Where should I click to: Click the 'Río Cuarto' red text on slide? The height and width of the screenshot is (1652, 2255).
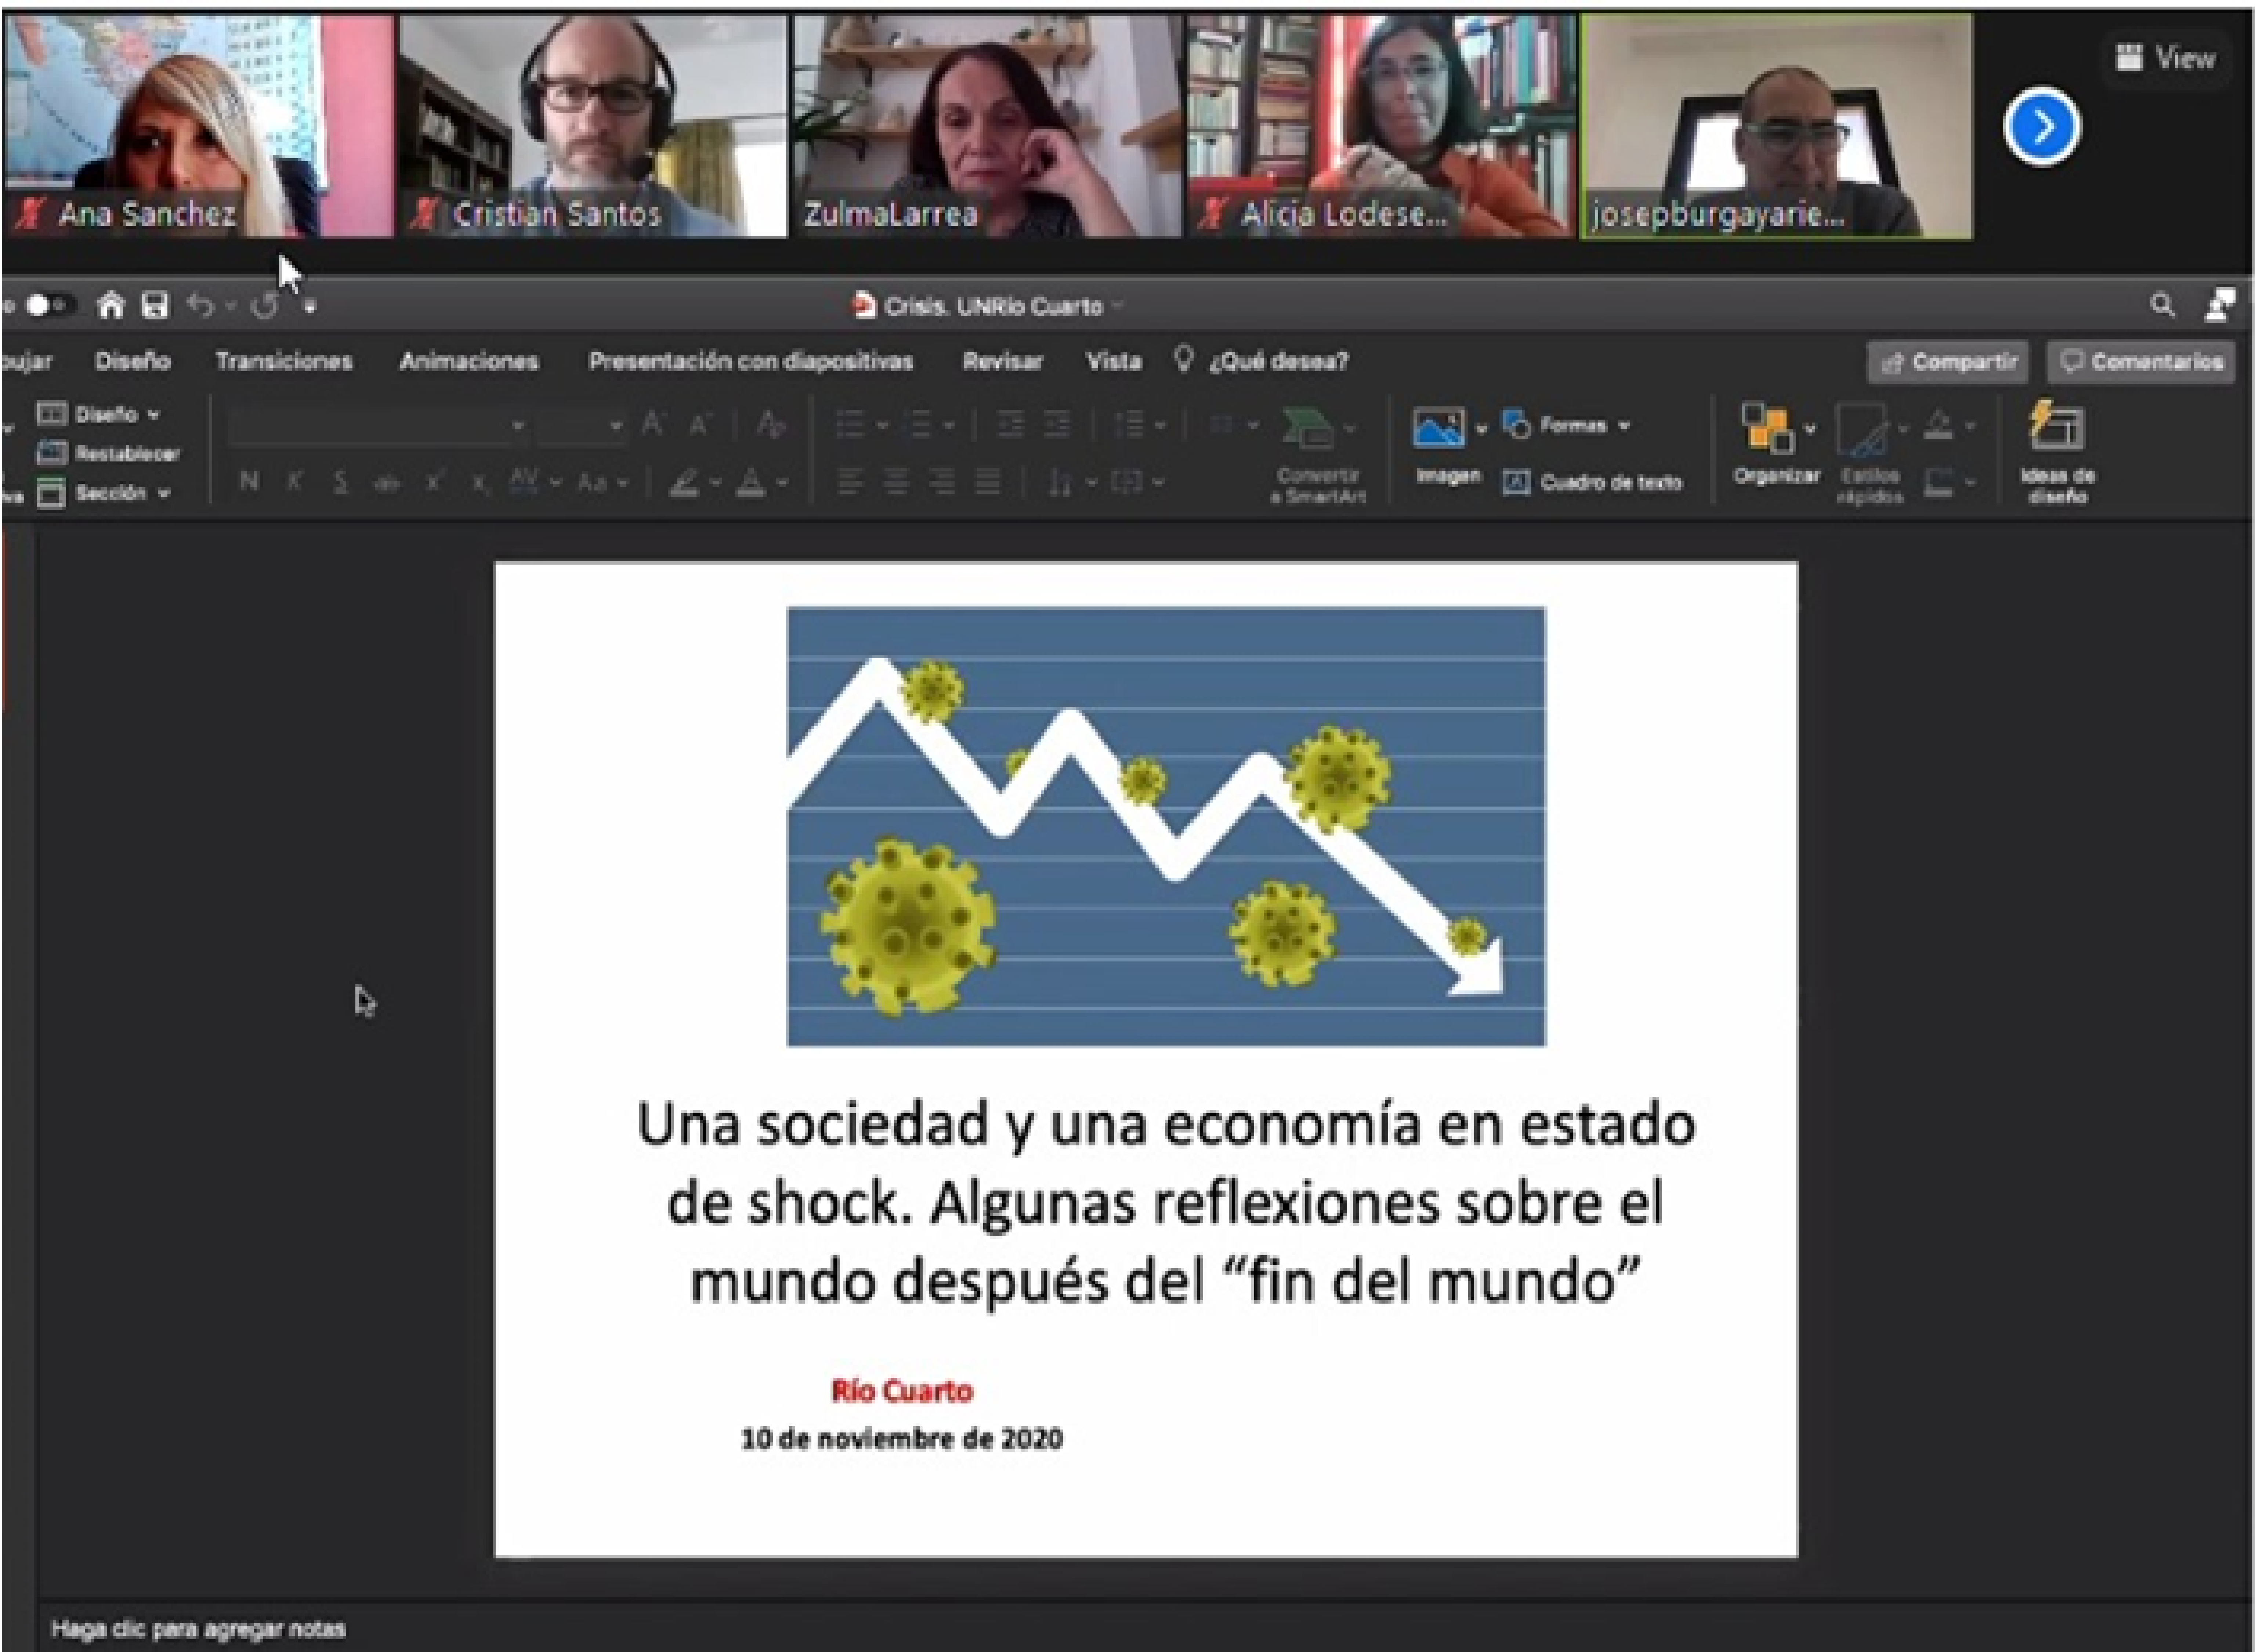902,1391
